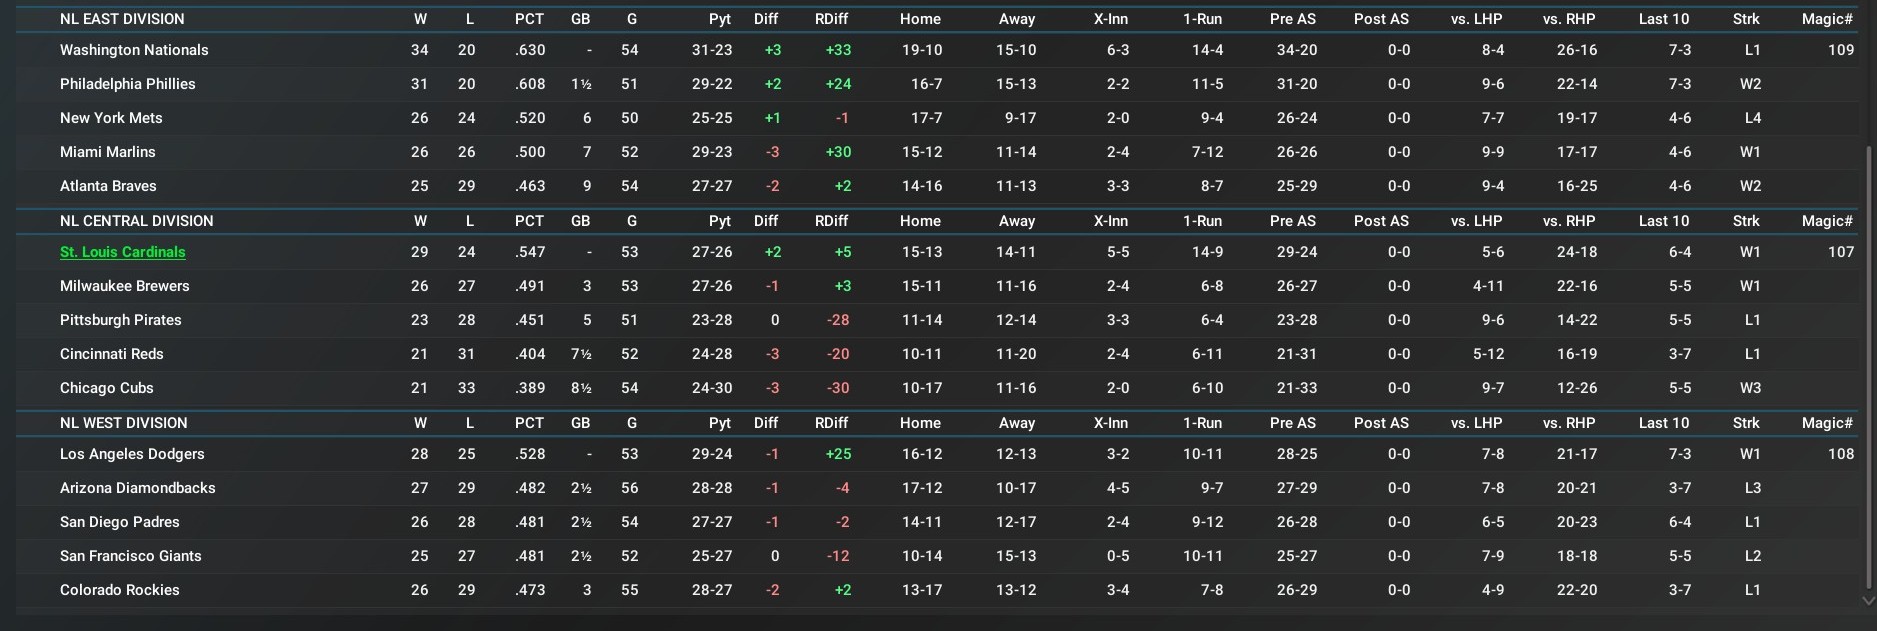Click the NL WEST DIVISION header label
1877x631 pixels.
tap(123, 423)
